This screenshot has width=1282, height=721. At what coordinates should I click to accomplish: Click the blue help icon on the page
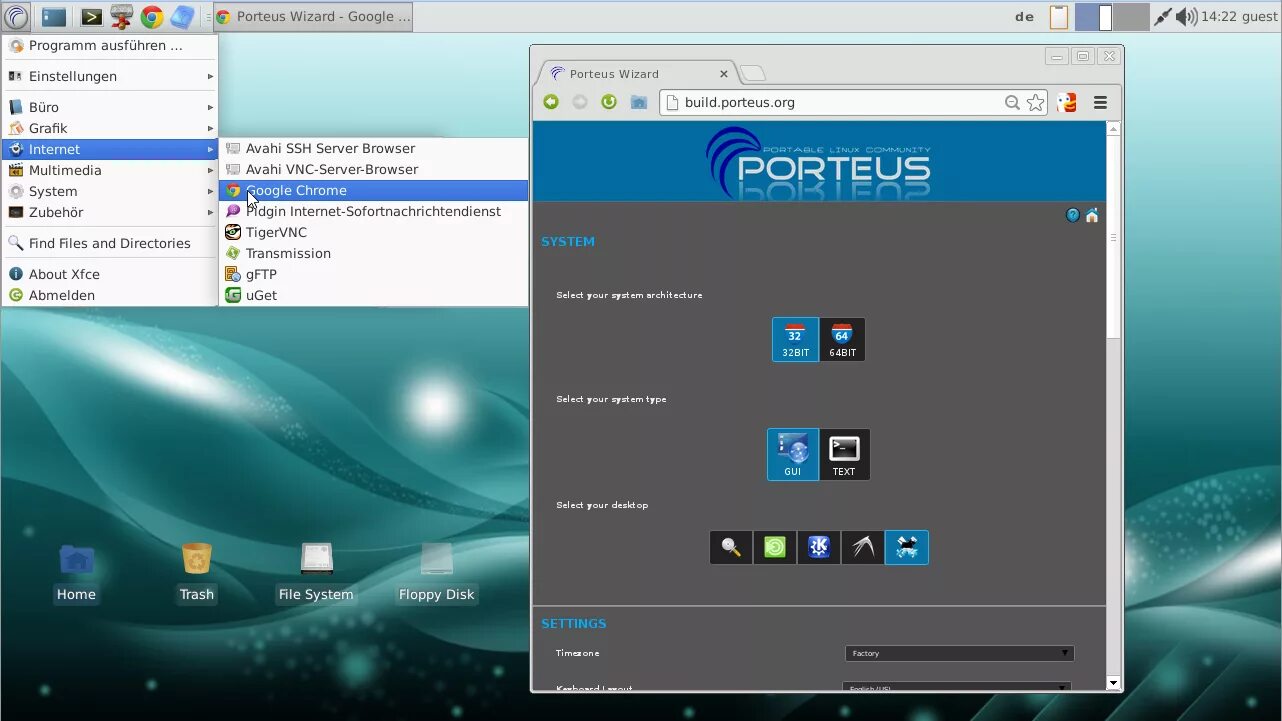[1073, 215]
